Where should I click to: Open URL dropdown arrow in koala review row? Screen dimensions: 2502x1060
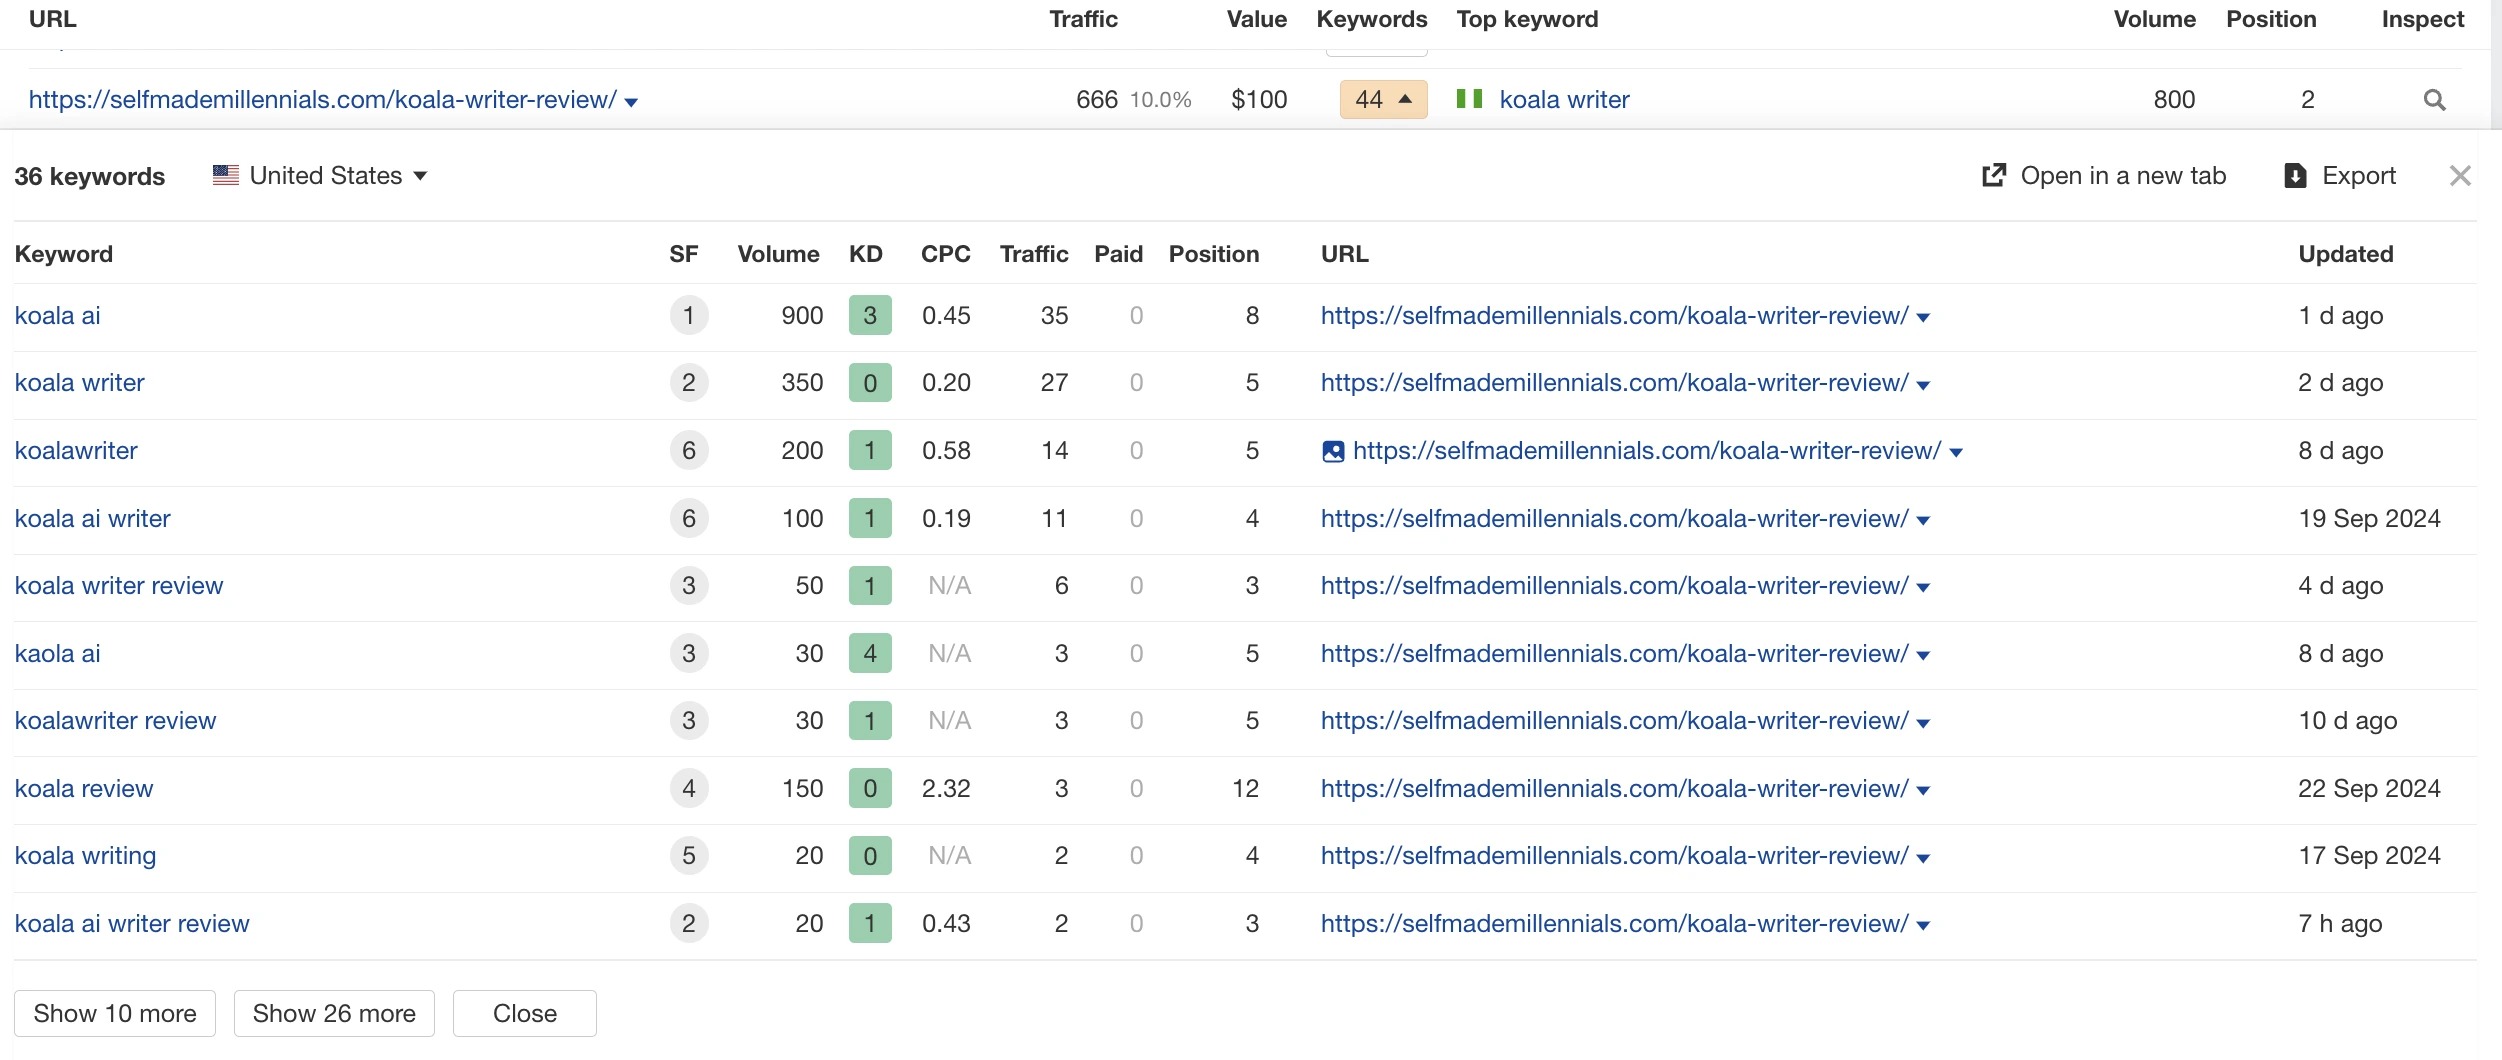click(1923, 791)
